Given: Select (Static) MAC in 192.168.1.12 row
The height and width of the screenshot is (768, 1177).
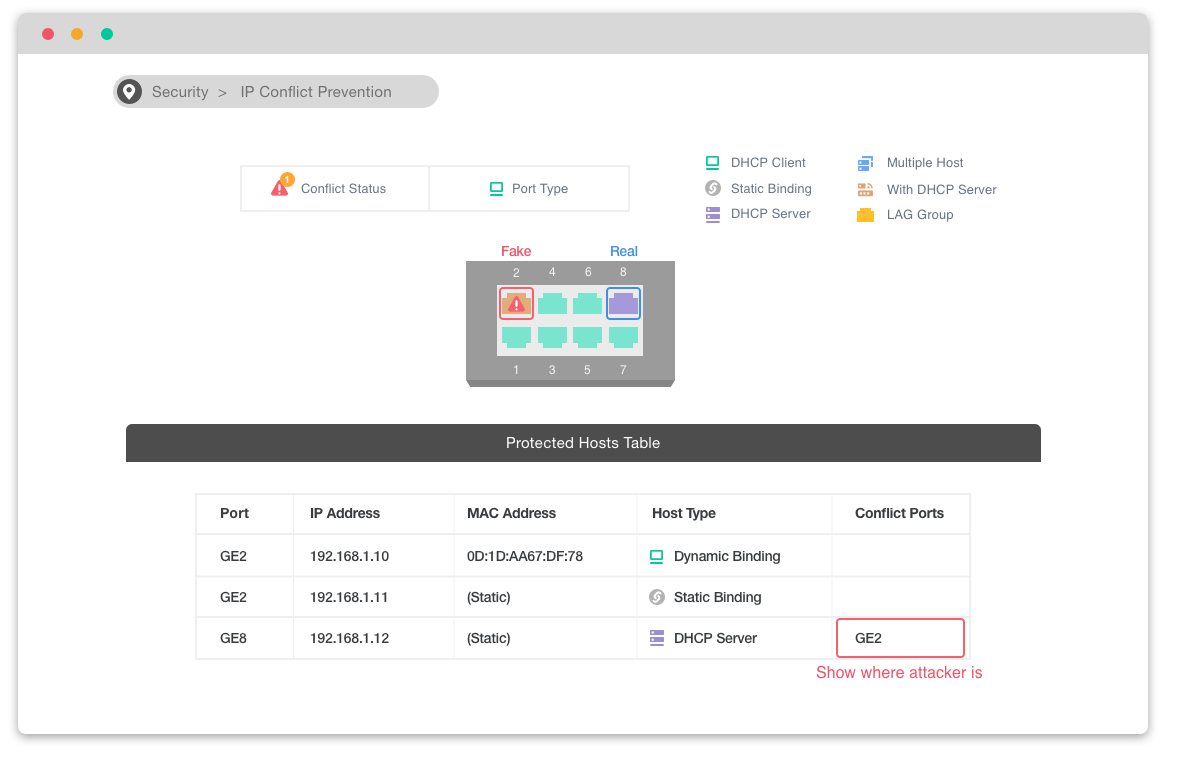Looking at the screenshot, I should click(489, 638).
